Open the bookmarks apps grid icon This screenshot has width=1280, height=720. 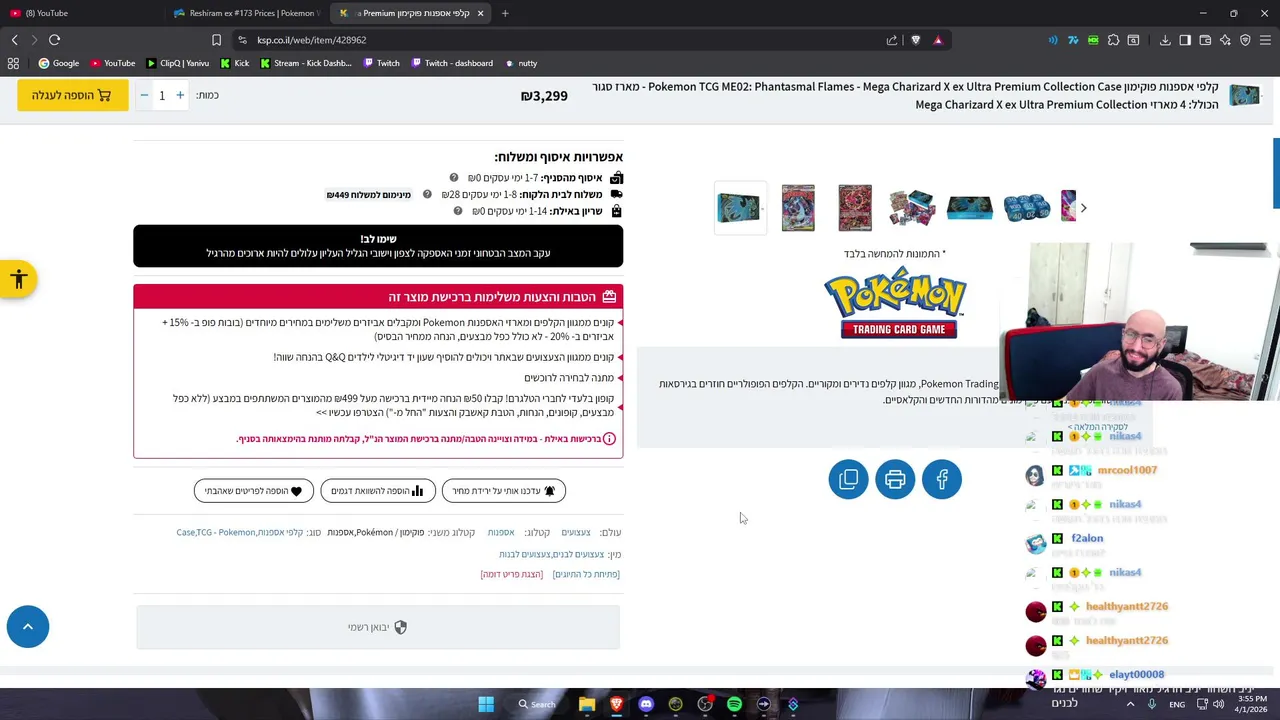[13, 63]
